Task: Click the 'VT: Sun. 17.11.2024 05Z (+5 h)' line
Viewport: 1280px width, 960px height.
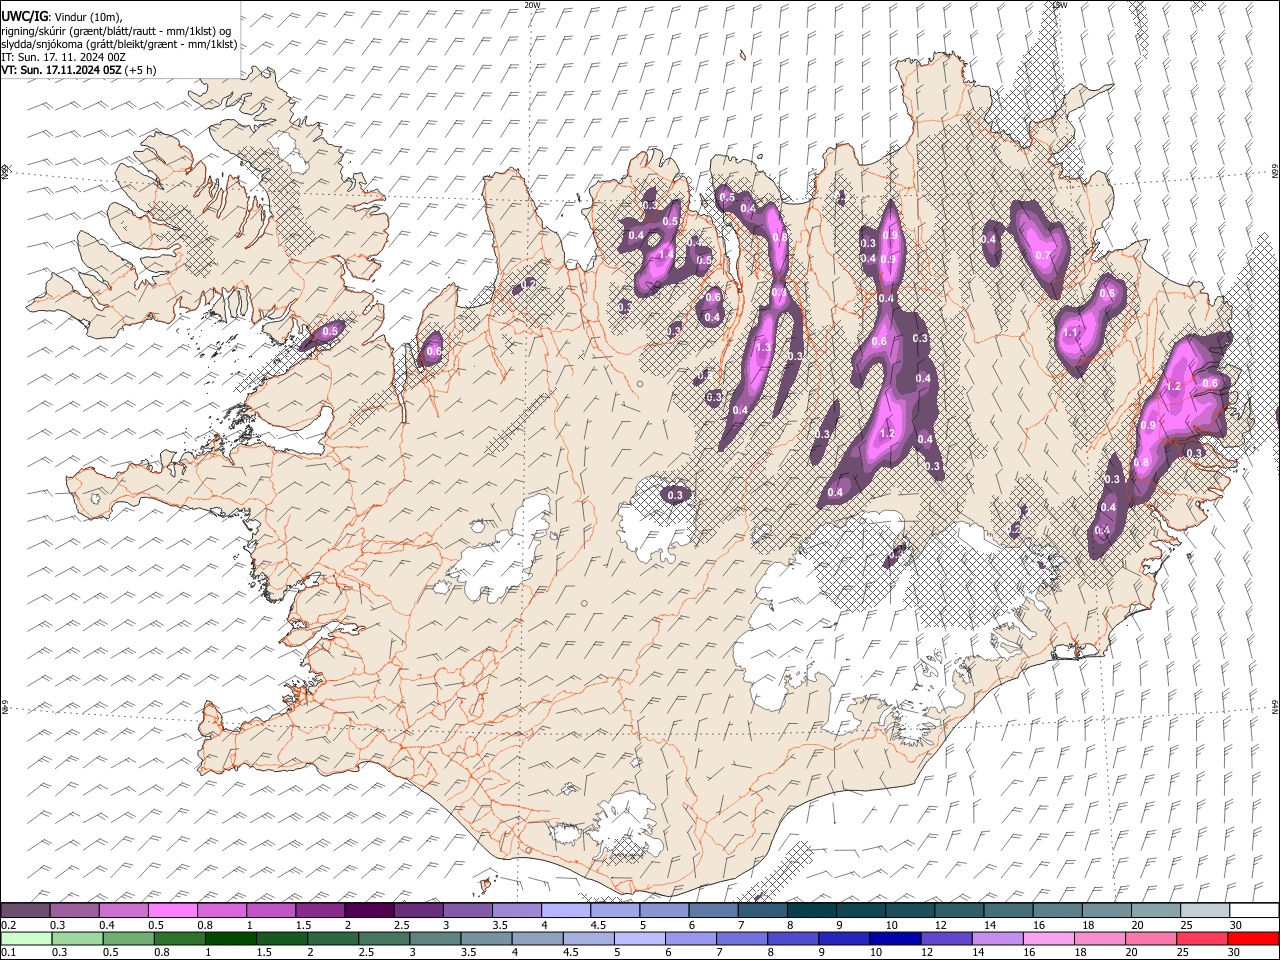Action: (x=79, y=70)
